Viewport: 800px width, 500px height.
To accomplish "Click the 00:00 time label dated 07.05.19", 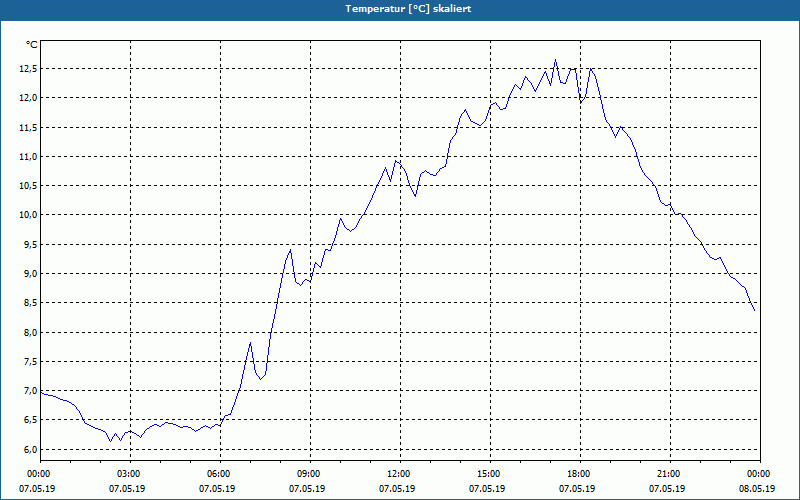I will tap(38, 474).
